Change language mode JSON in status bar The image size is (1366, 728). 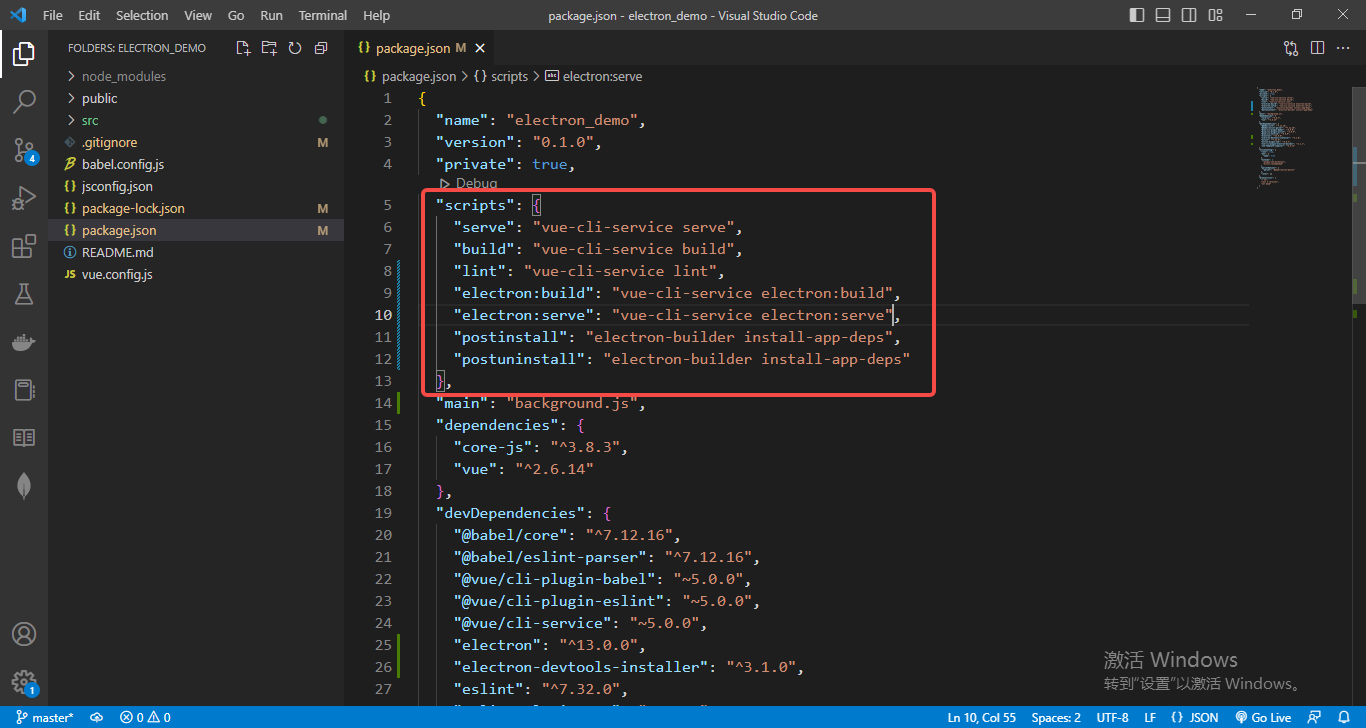click(x=1194, y=718)
